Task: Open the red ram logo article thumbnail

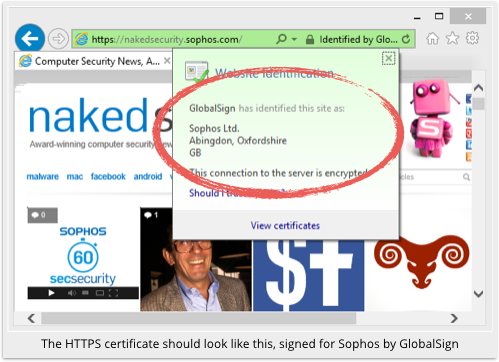Action: [421, 262]
